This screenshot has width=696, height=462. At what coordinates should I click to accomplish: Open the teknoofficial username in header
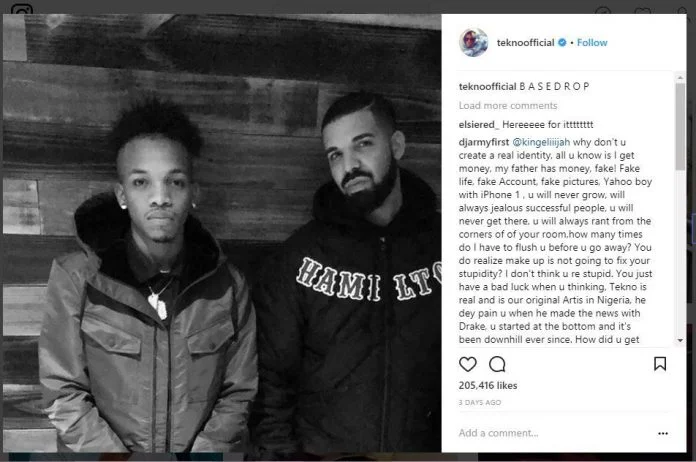(x=526, y=43)
